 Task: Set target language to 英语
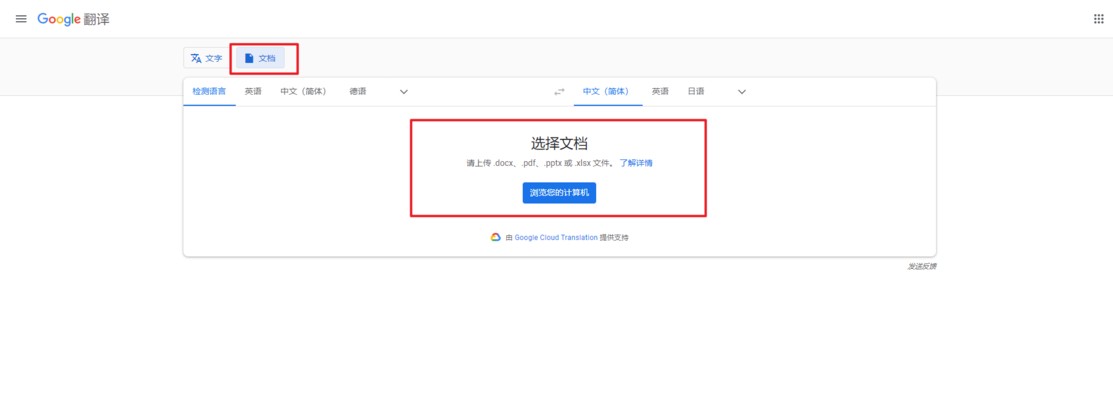(x=660, y=92)
